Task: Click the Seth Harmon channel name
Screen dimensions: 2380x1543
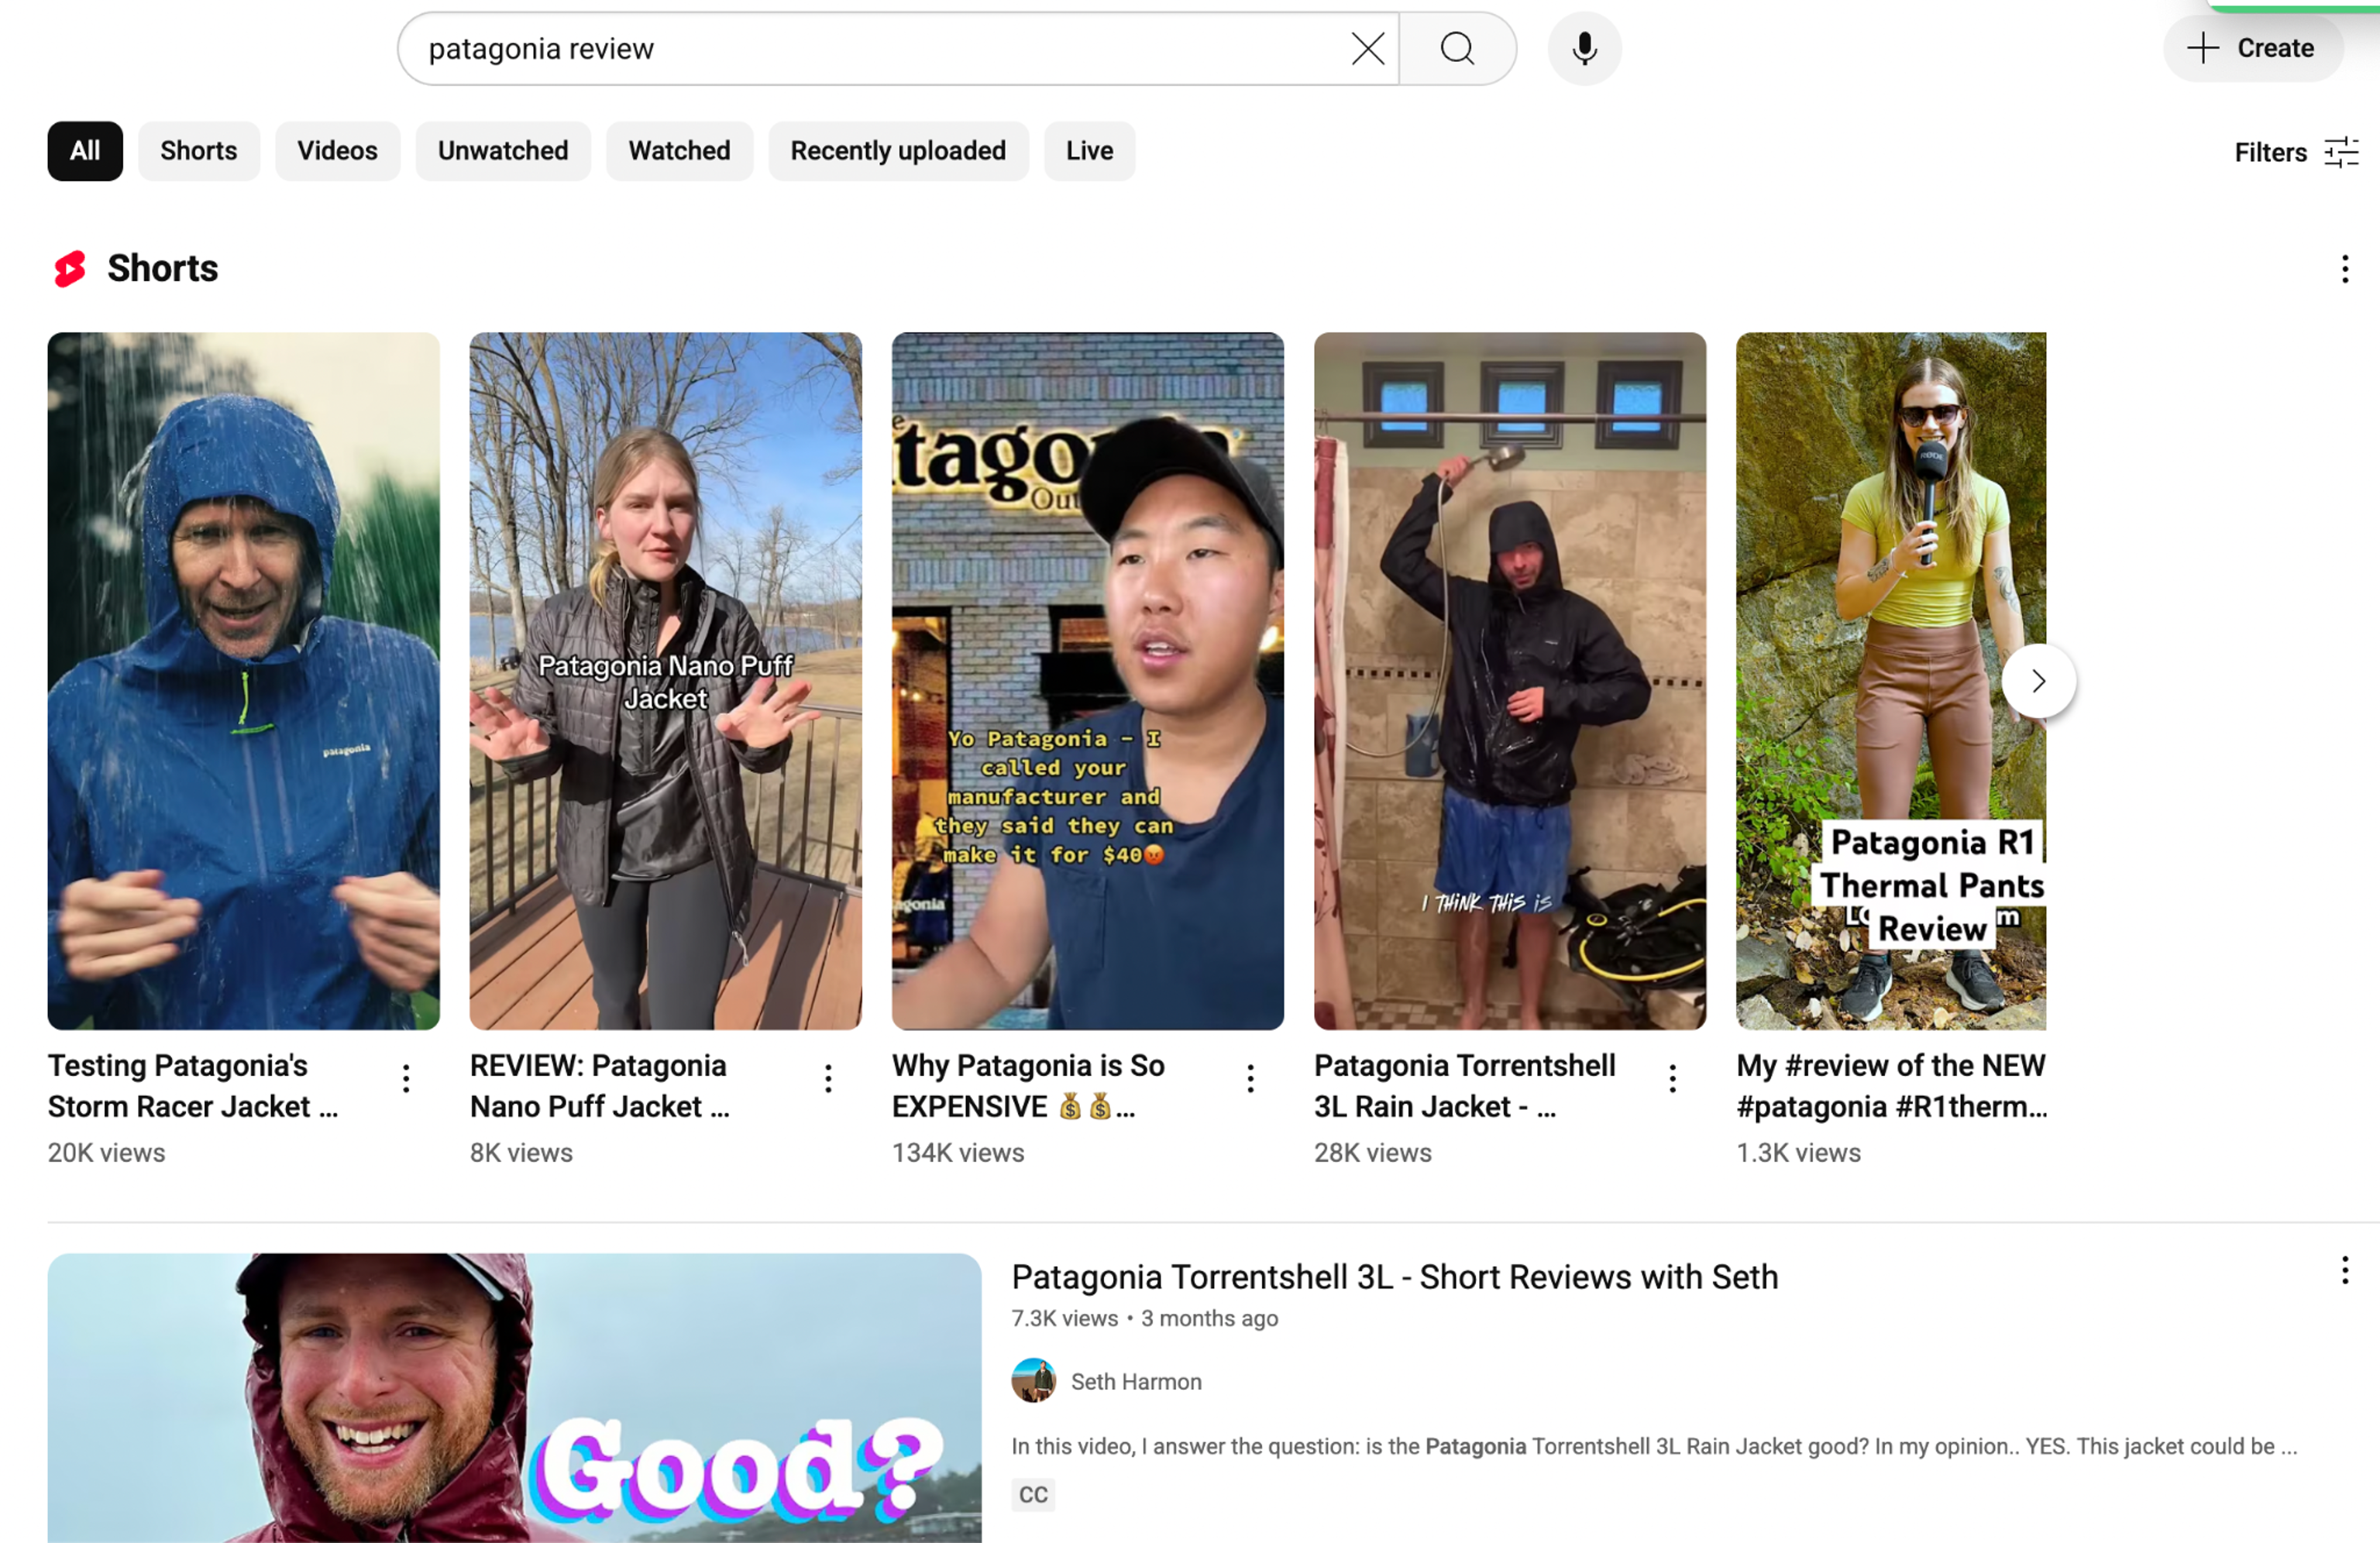Action: click(x=1136, y=1382)
